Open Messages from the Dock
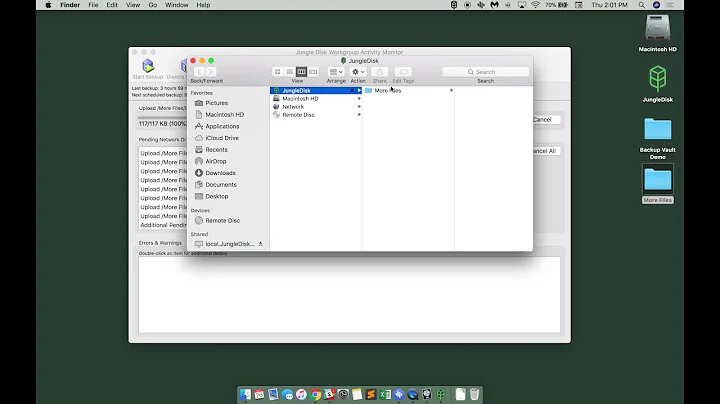The image size is (720, 404). pos(287,394)
